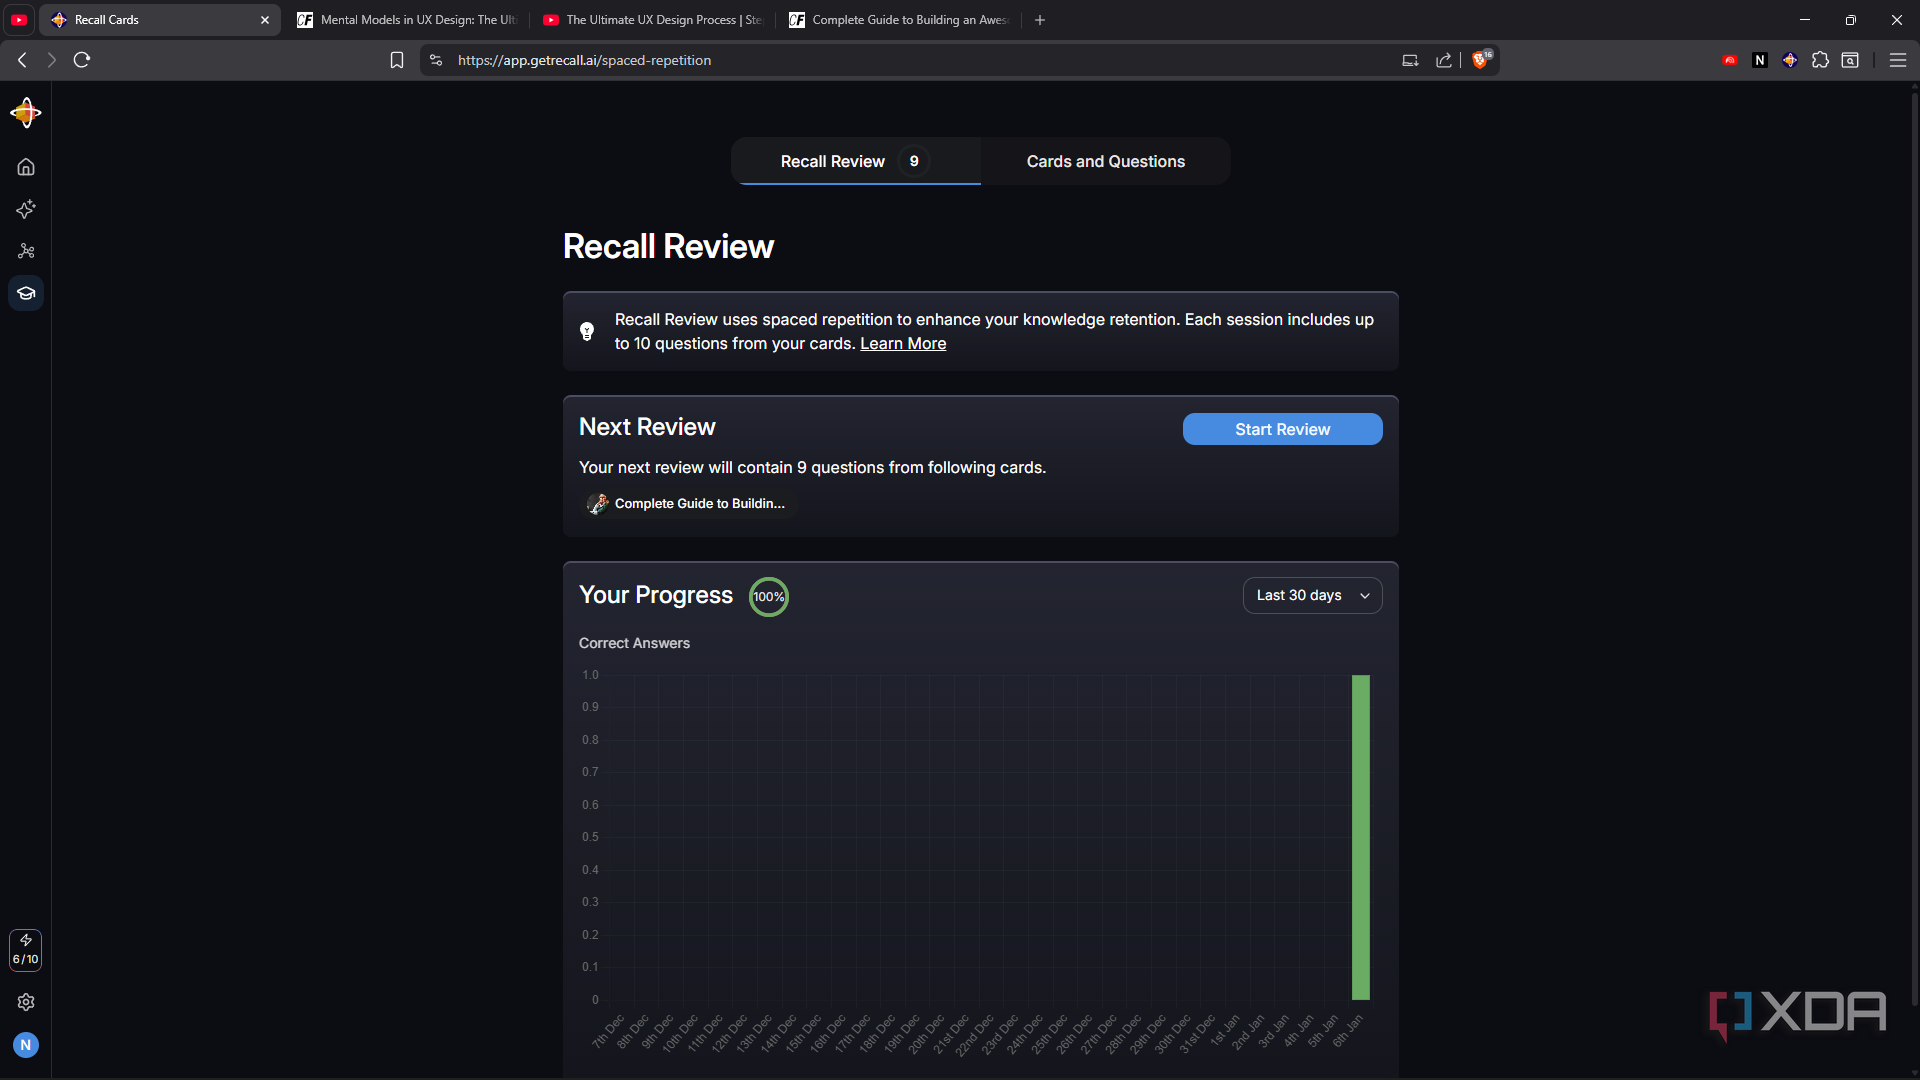Click the browser forward arrow
Screen dimensions: 1920x1080
tap(52, 60)
